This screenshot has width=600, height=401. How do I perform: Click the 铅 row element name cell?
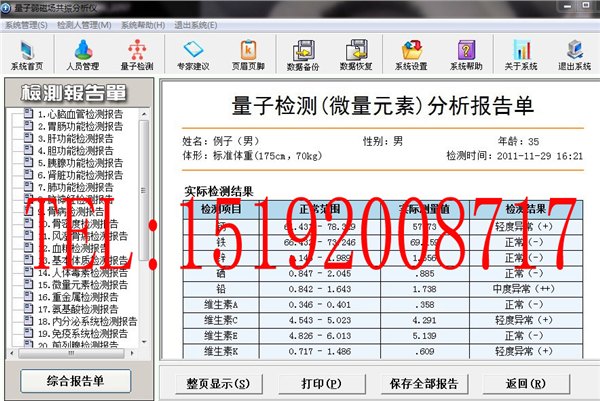click(221, 289)
